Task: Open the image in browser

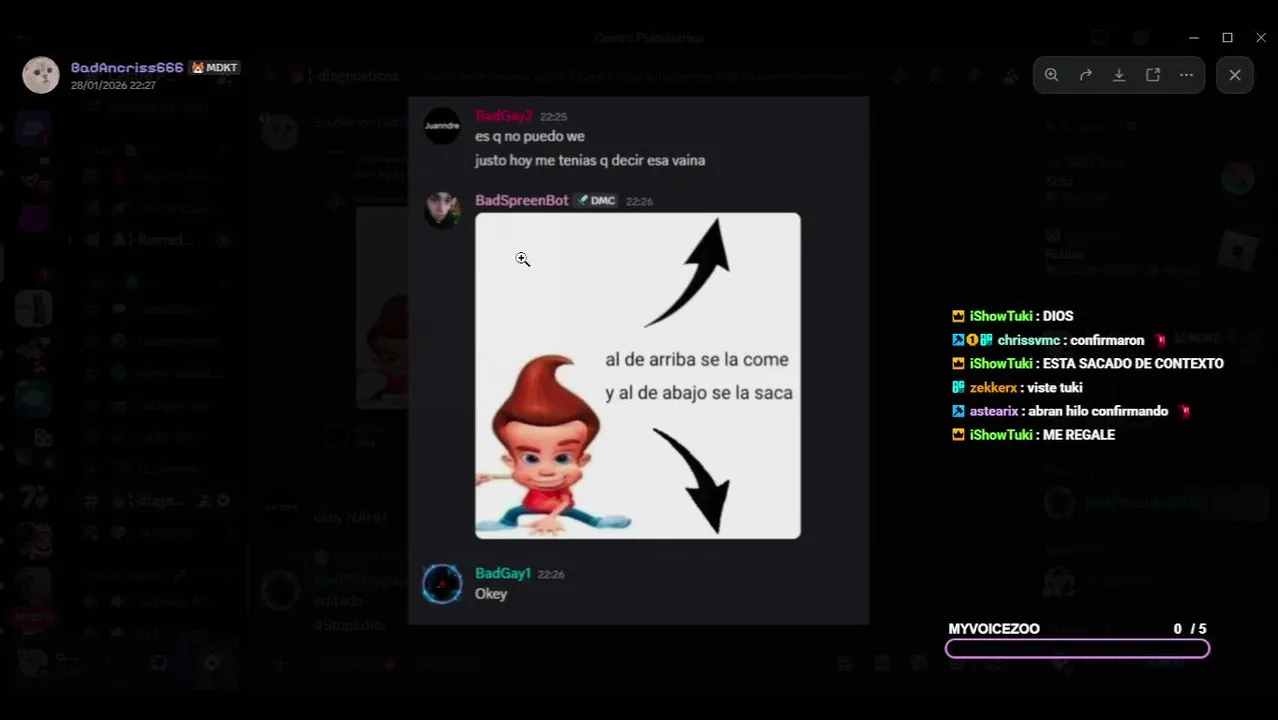Action: (1153, 75)
